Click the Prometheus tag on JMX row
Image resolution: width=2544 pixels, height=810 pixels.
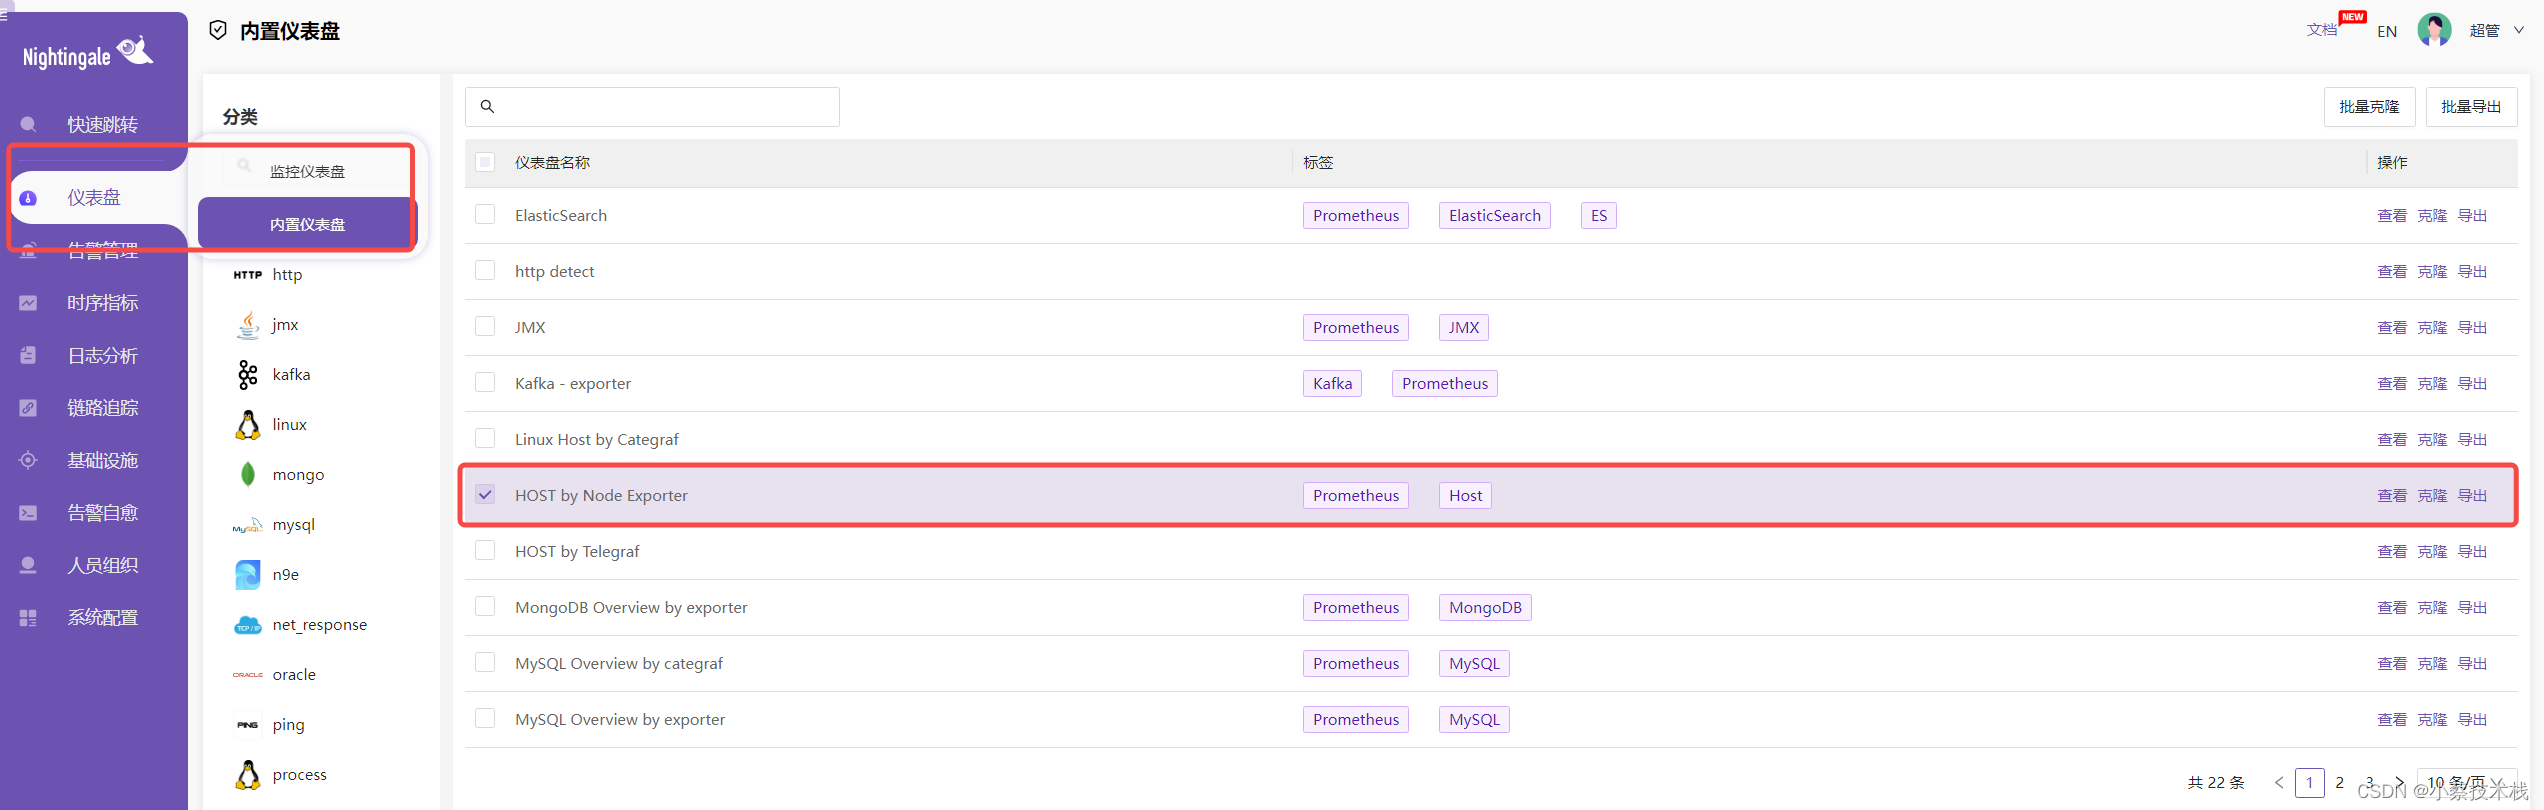(x=1356, y=327)
